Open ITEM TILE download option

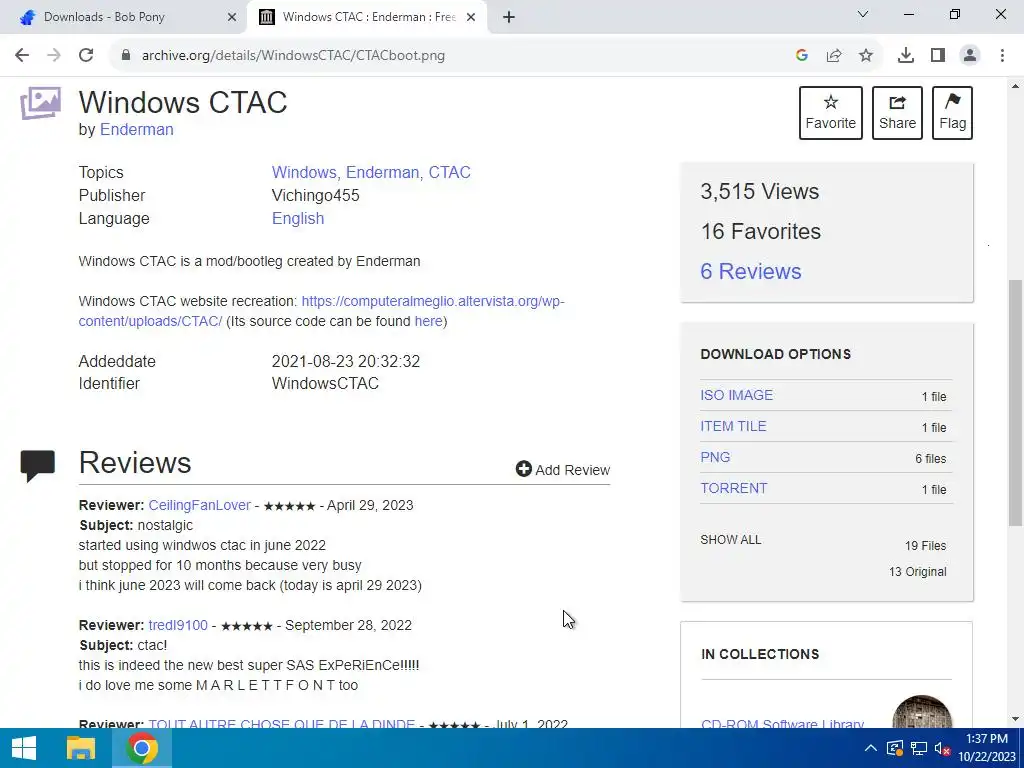(733, 426)
